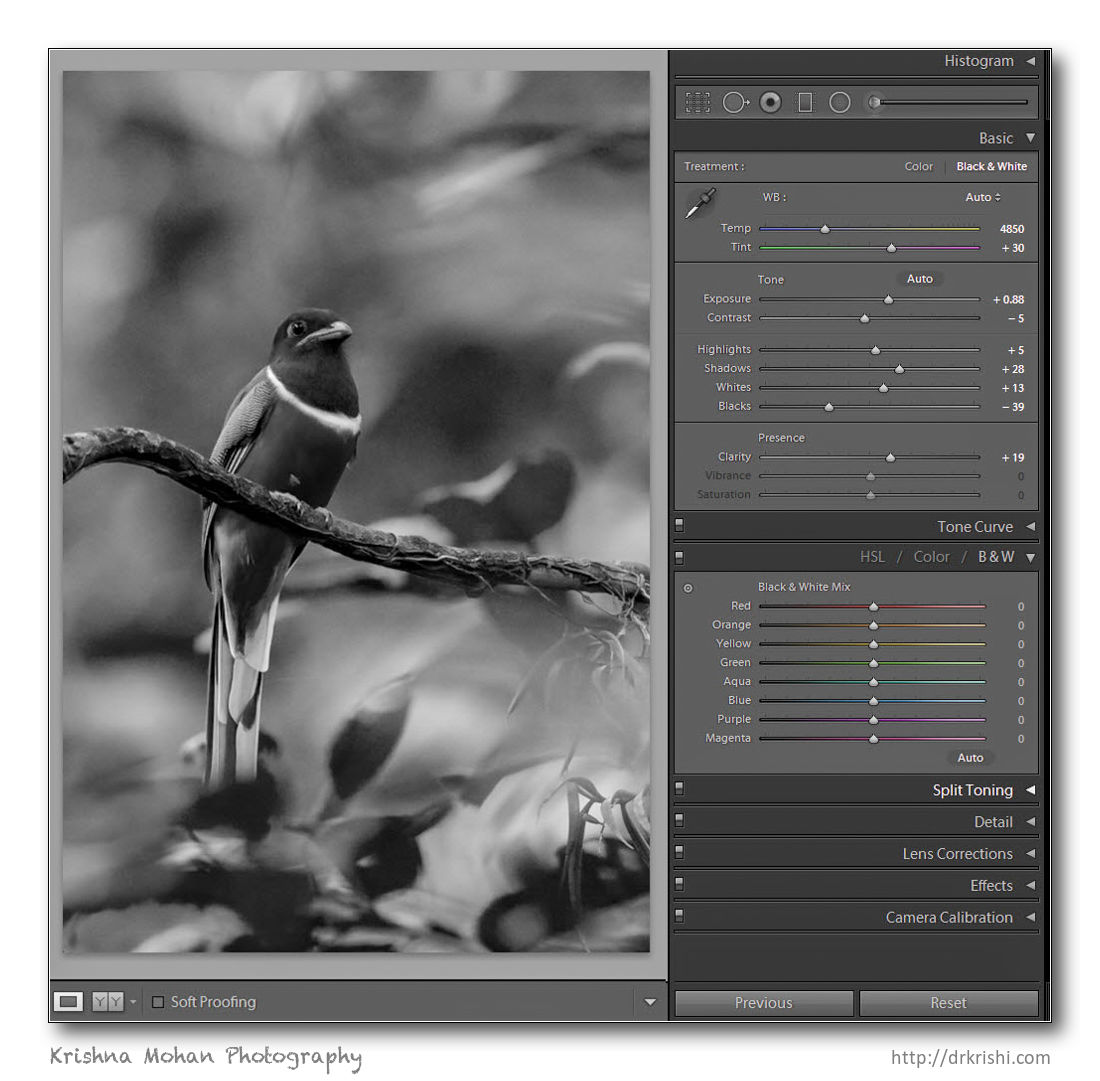This screenshot has height=1081, width=1100.
Task: Activate the Spot Removal tool
Action: coord(735,102)
